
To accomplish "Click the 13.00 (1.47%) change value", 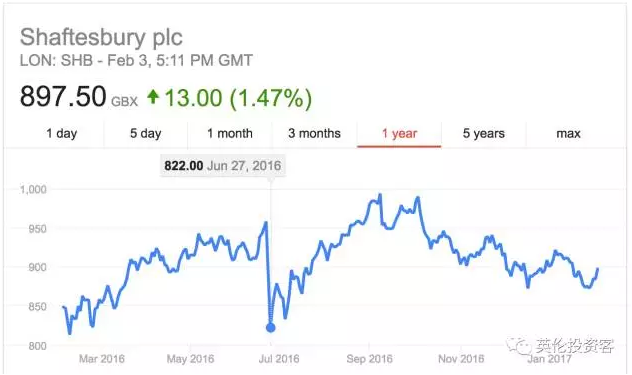I will (x=238, y=98).
